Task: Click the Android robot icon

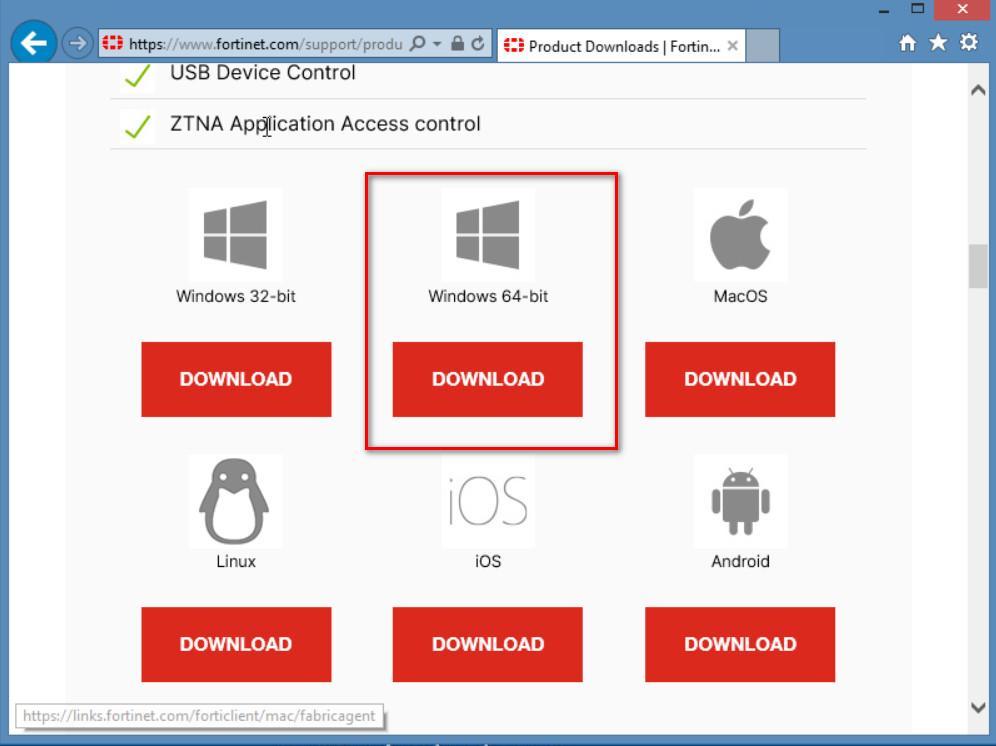Action: pyautogui.click(x=741, y=502)
